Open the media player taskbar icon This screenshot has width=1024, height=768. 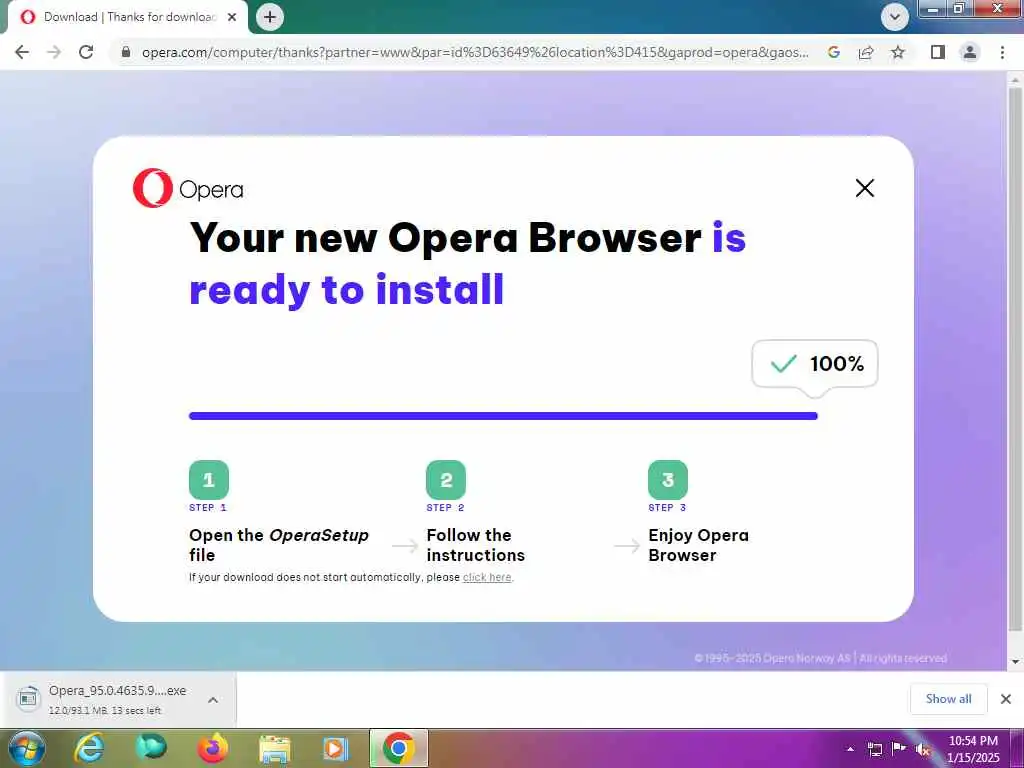pyautogui.click(x=336, y=748)
